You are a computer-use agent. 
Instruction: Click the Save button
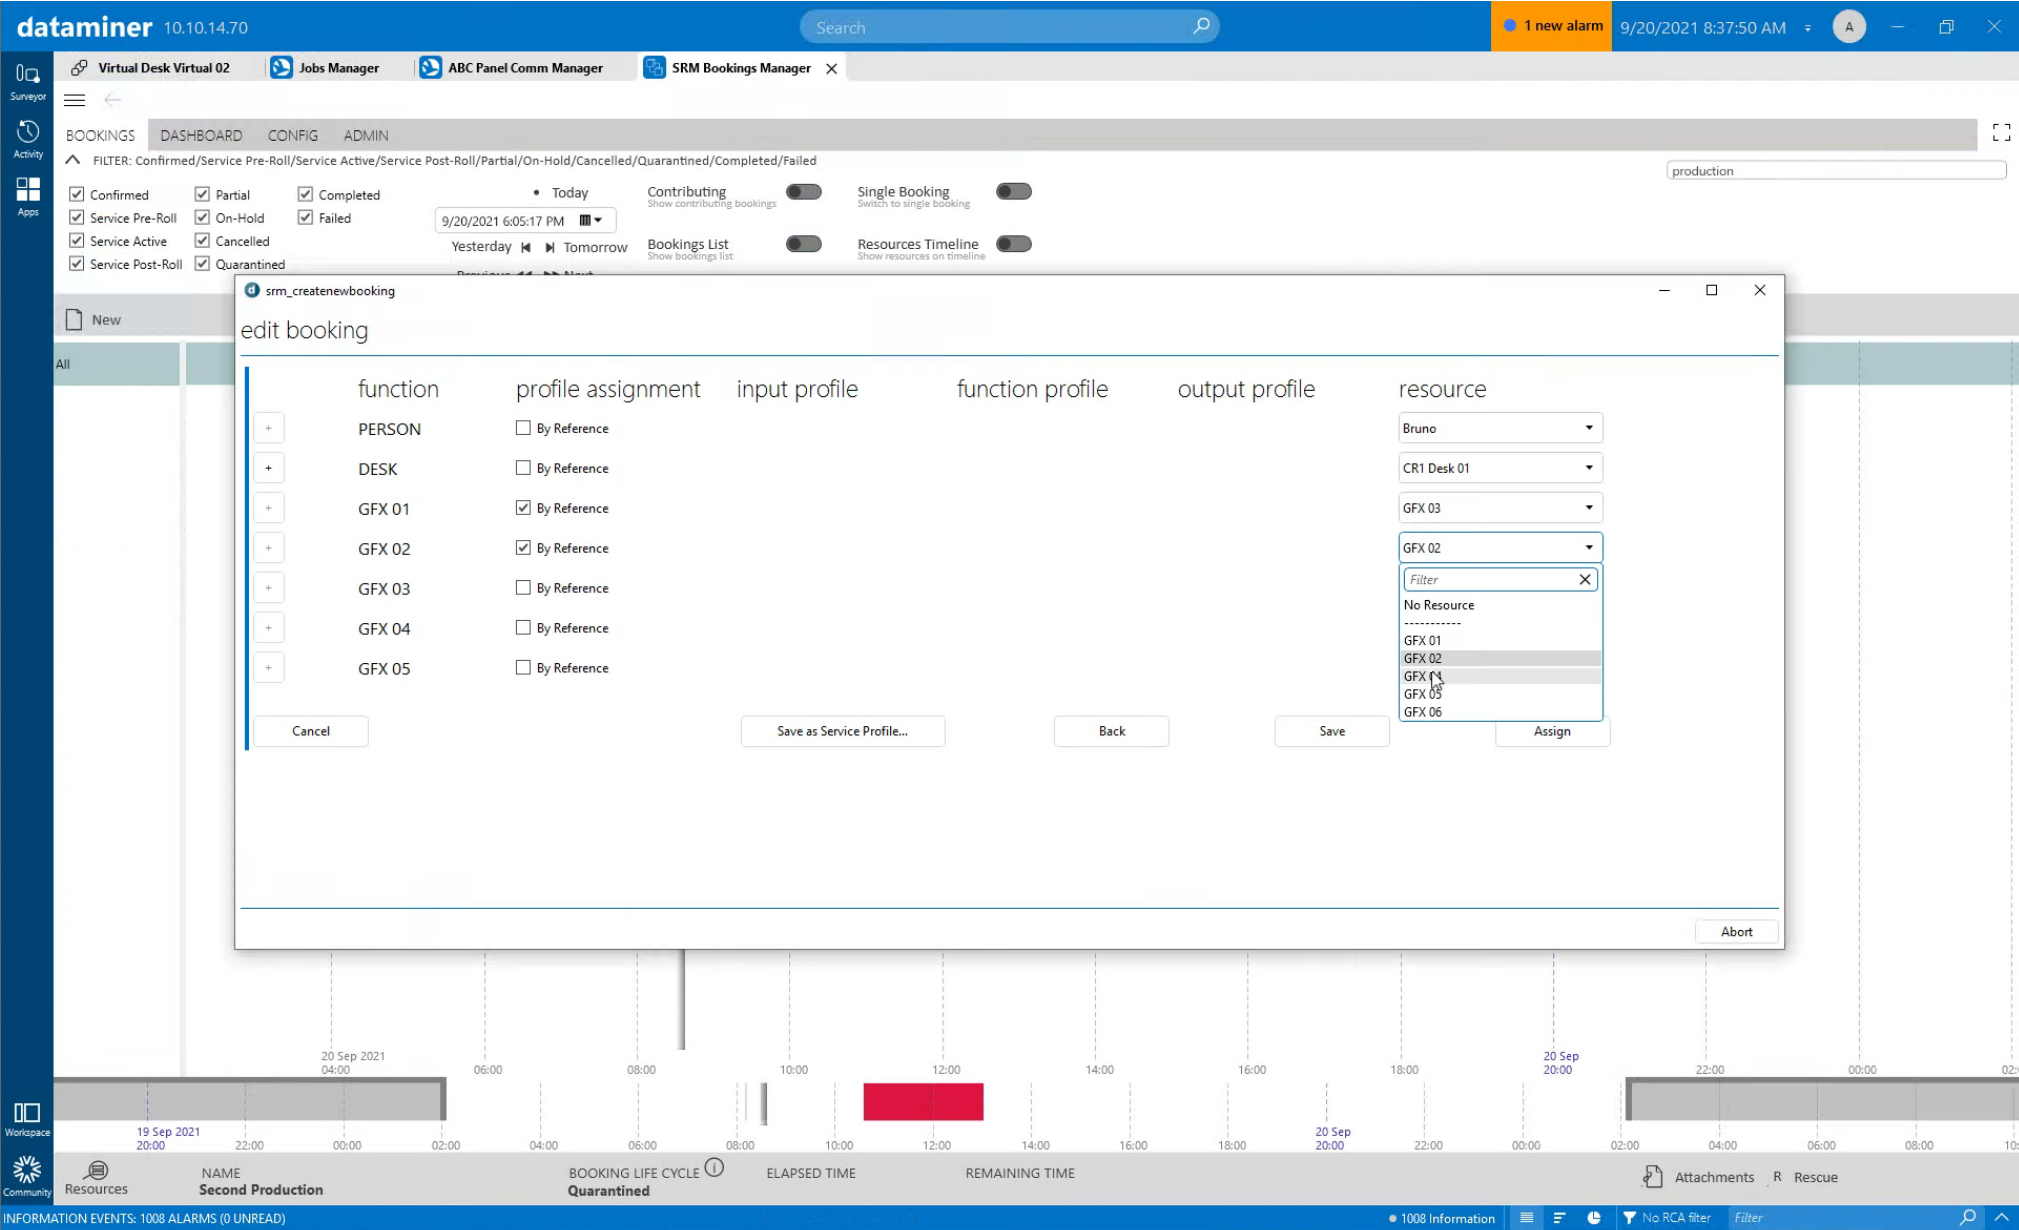tap(1332, 731)
